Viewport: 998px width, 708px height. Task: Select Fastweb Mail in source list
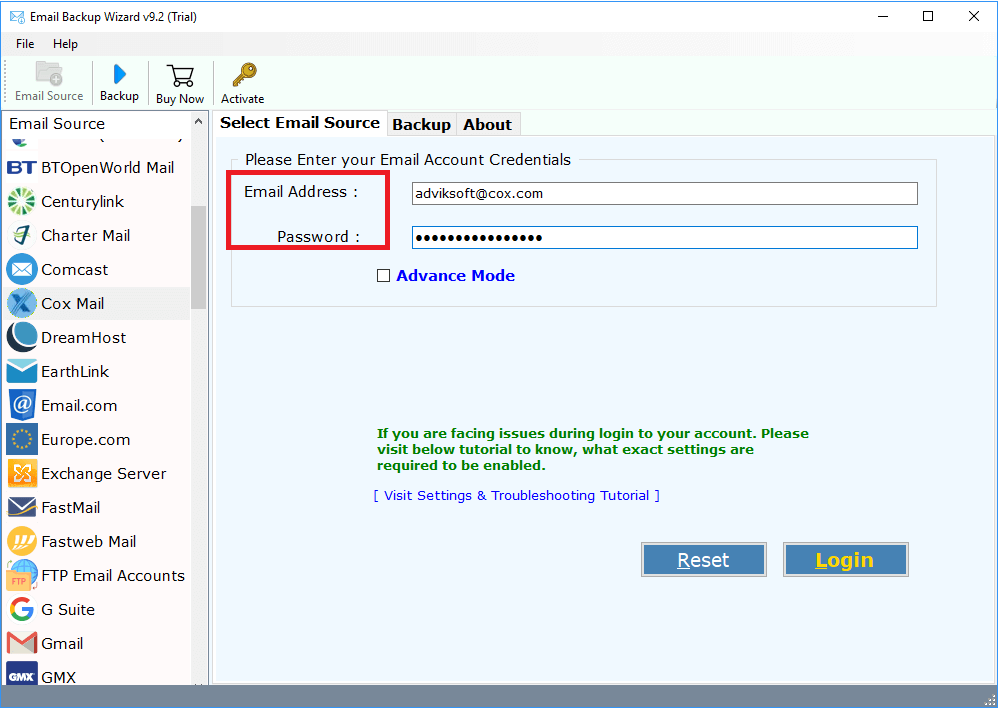(x=97, y=541)
